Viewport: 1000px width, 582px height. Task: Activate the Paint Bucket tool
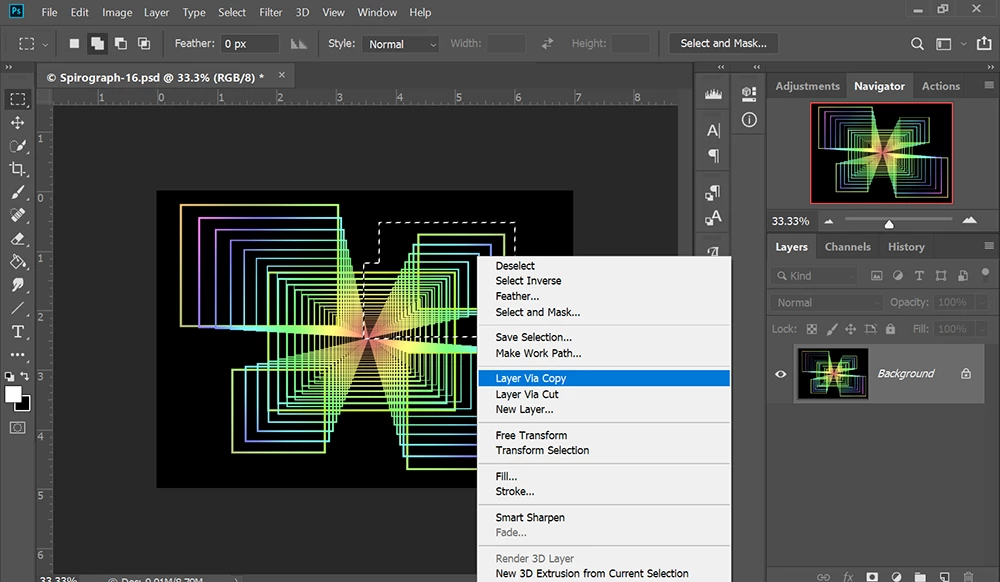(17, 262)
